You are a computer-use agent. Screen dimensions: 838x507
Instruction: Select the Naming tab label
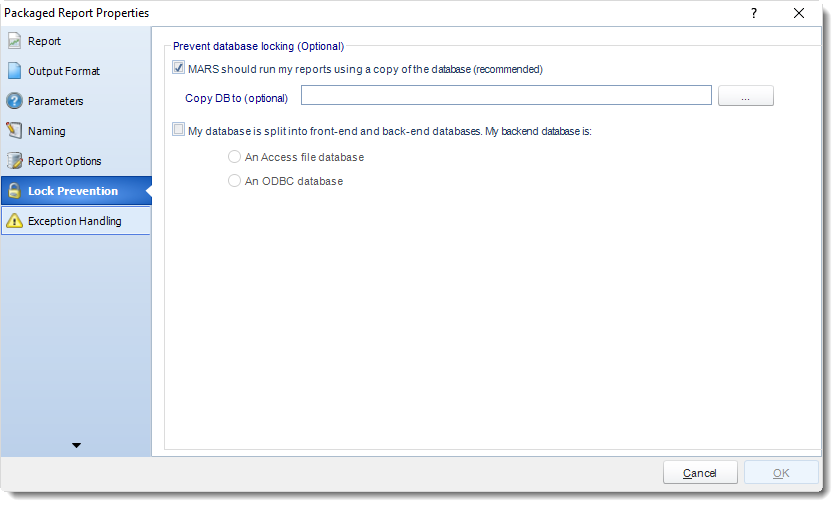tap(46, 131)
